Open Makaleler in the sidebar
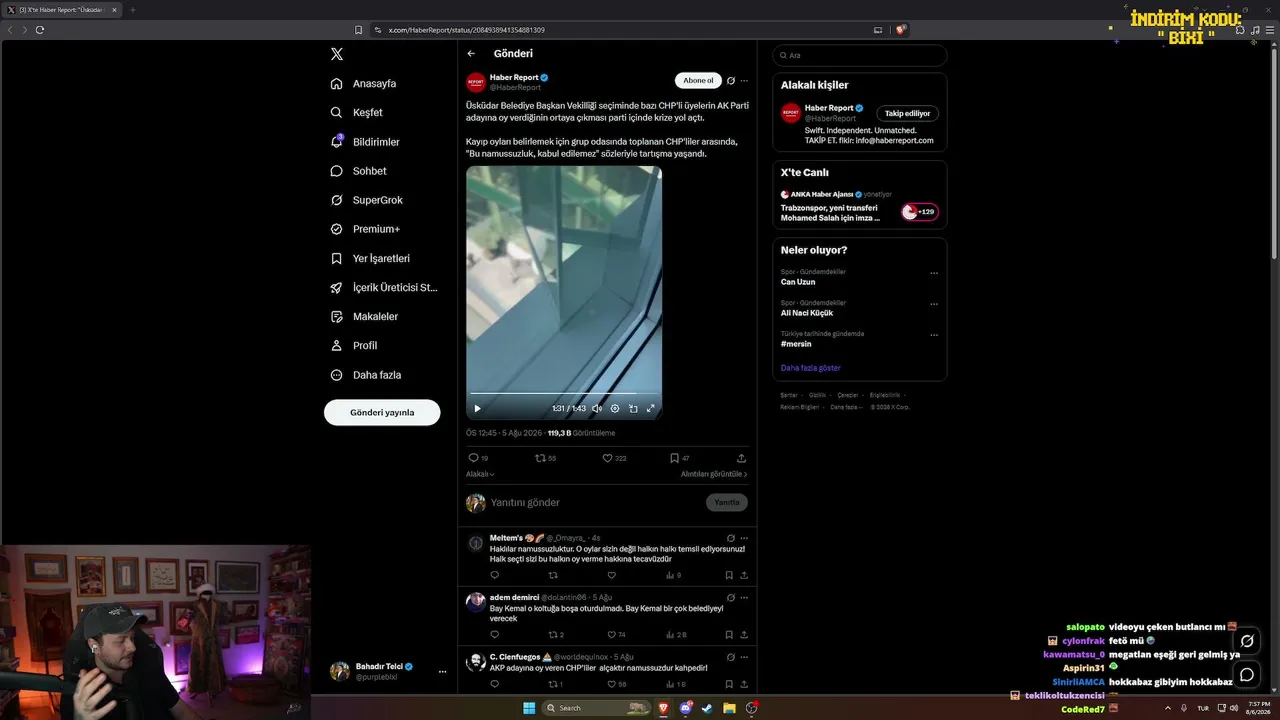1280x720 pixels. (x=365, y=316)
